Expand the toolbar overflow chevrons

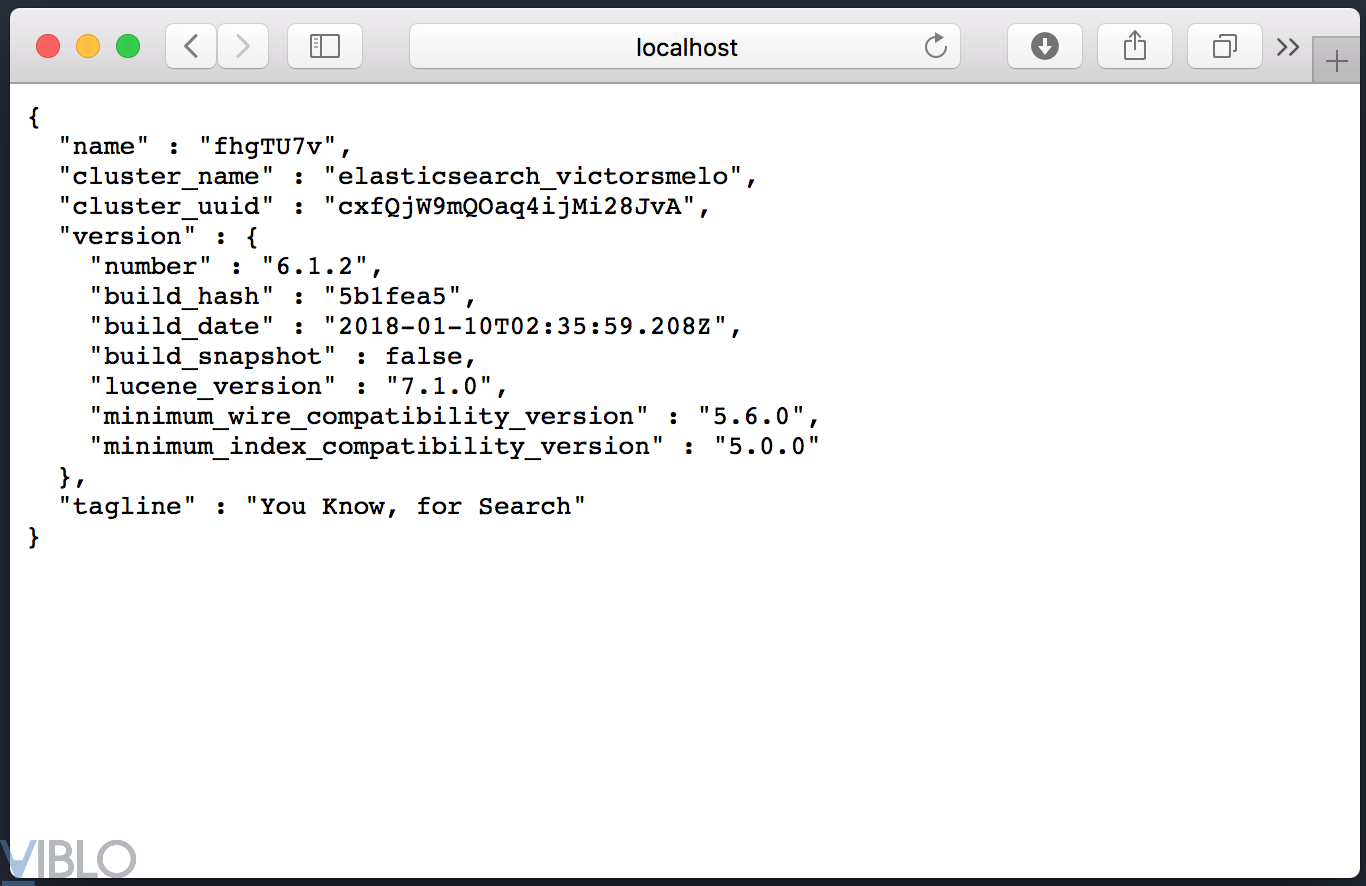1288,46
